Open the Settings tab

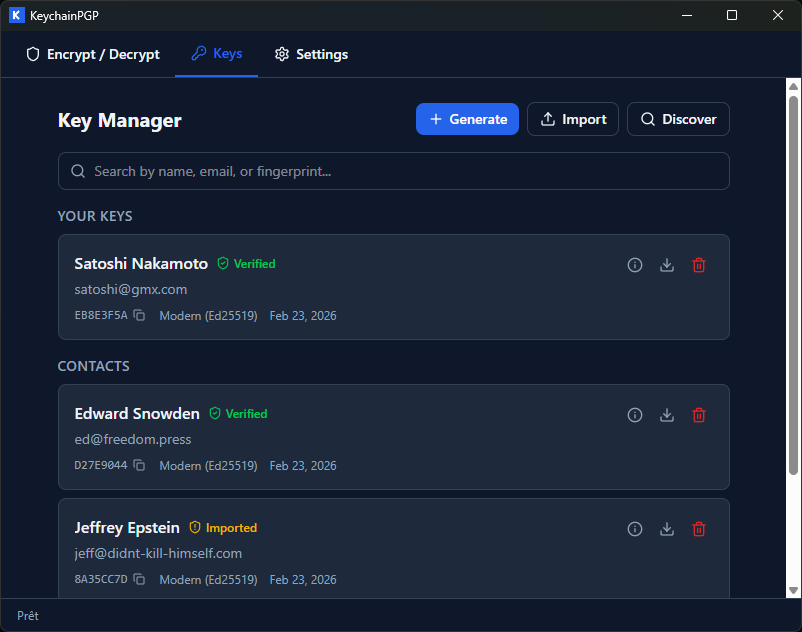coord(310,54)
